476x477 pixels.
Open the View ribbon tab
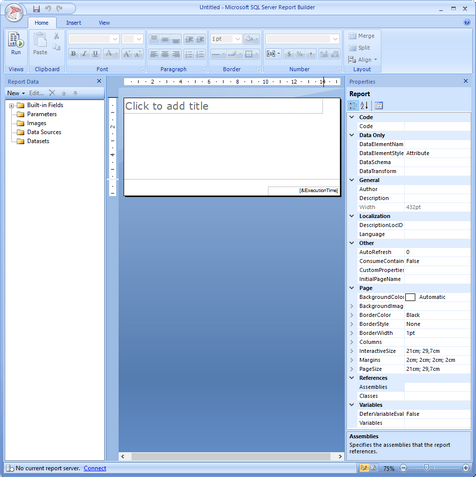104,23
